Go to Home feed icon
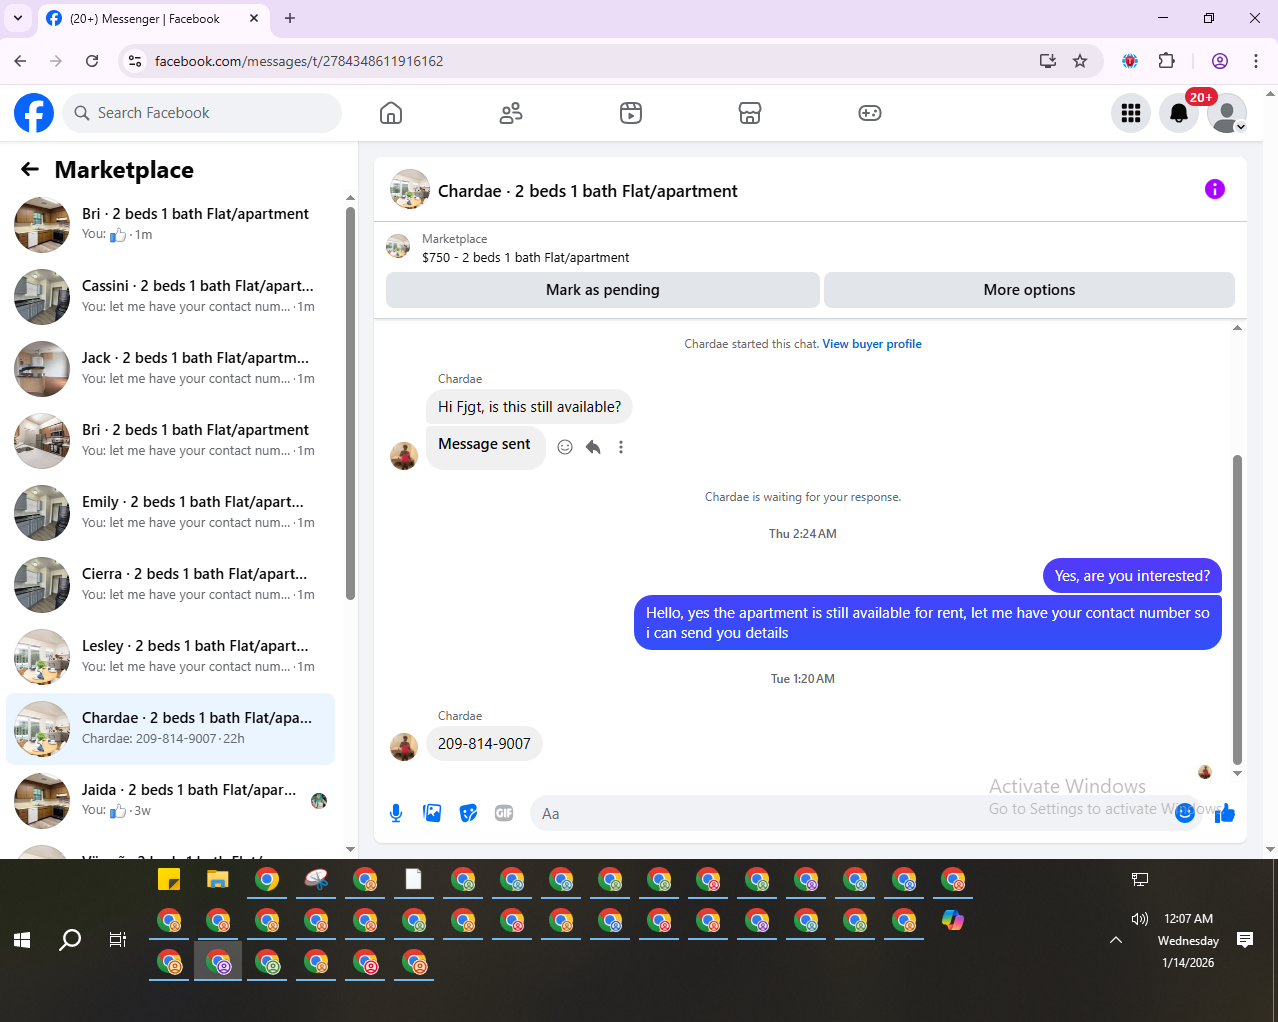1278x1022 pixels. coord(391,113)
